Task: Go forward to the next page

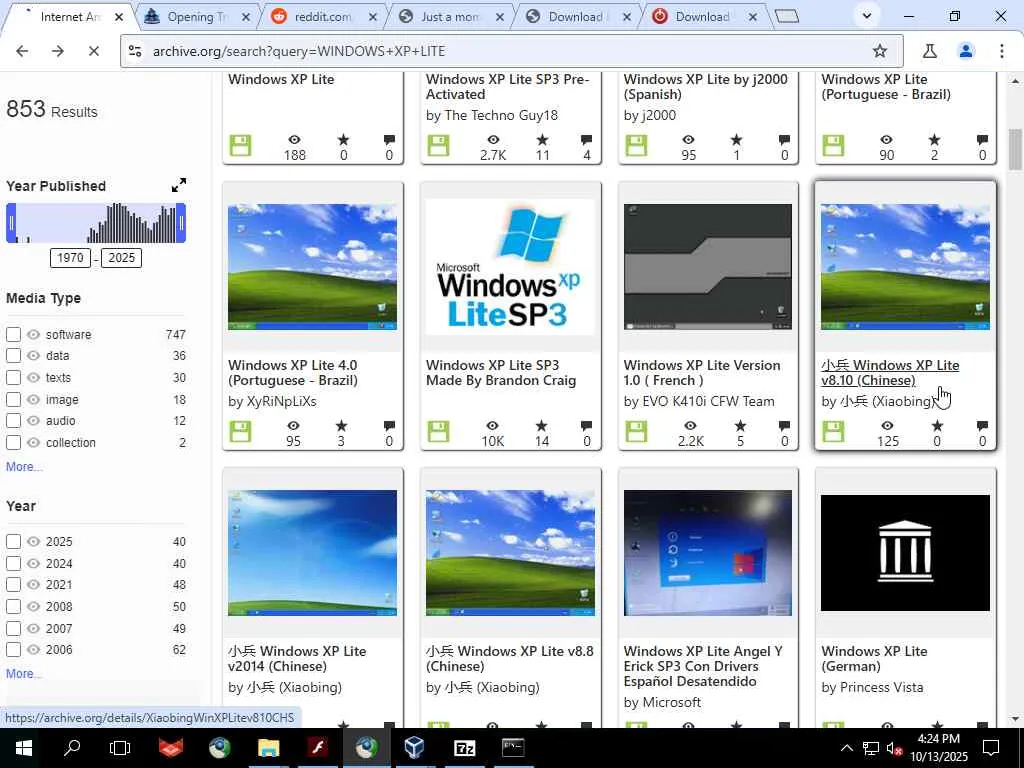Action: (x=58, y=51)
